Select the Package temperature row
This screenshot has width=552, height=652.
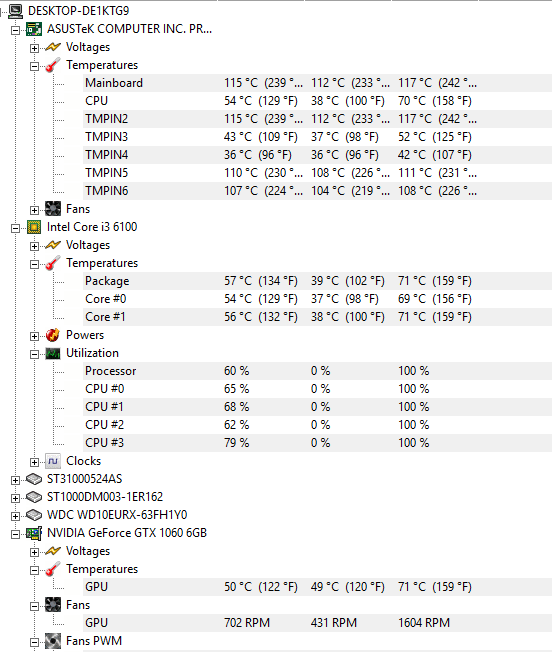coord(318,281)
